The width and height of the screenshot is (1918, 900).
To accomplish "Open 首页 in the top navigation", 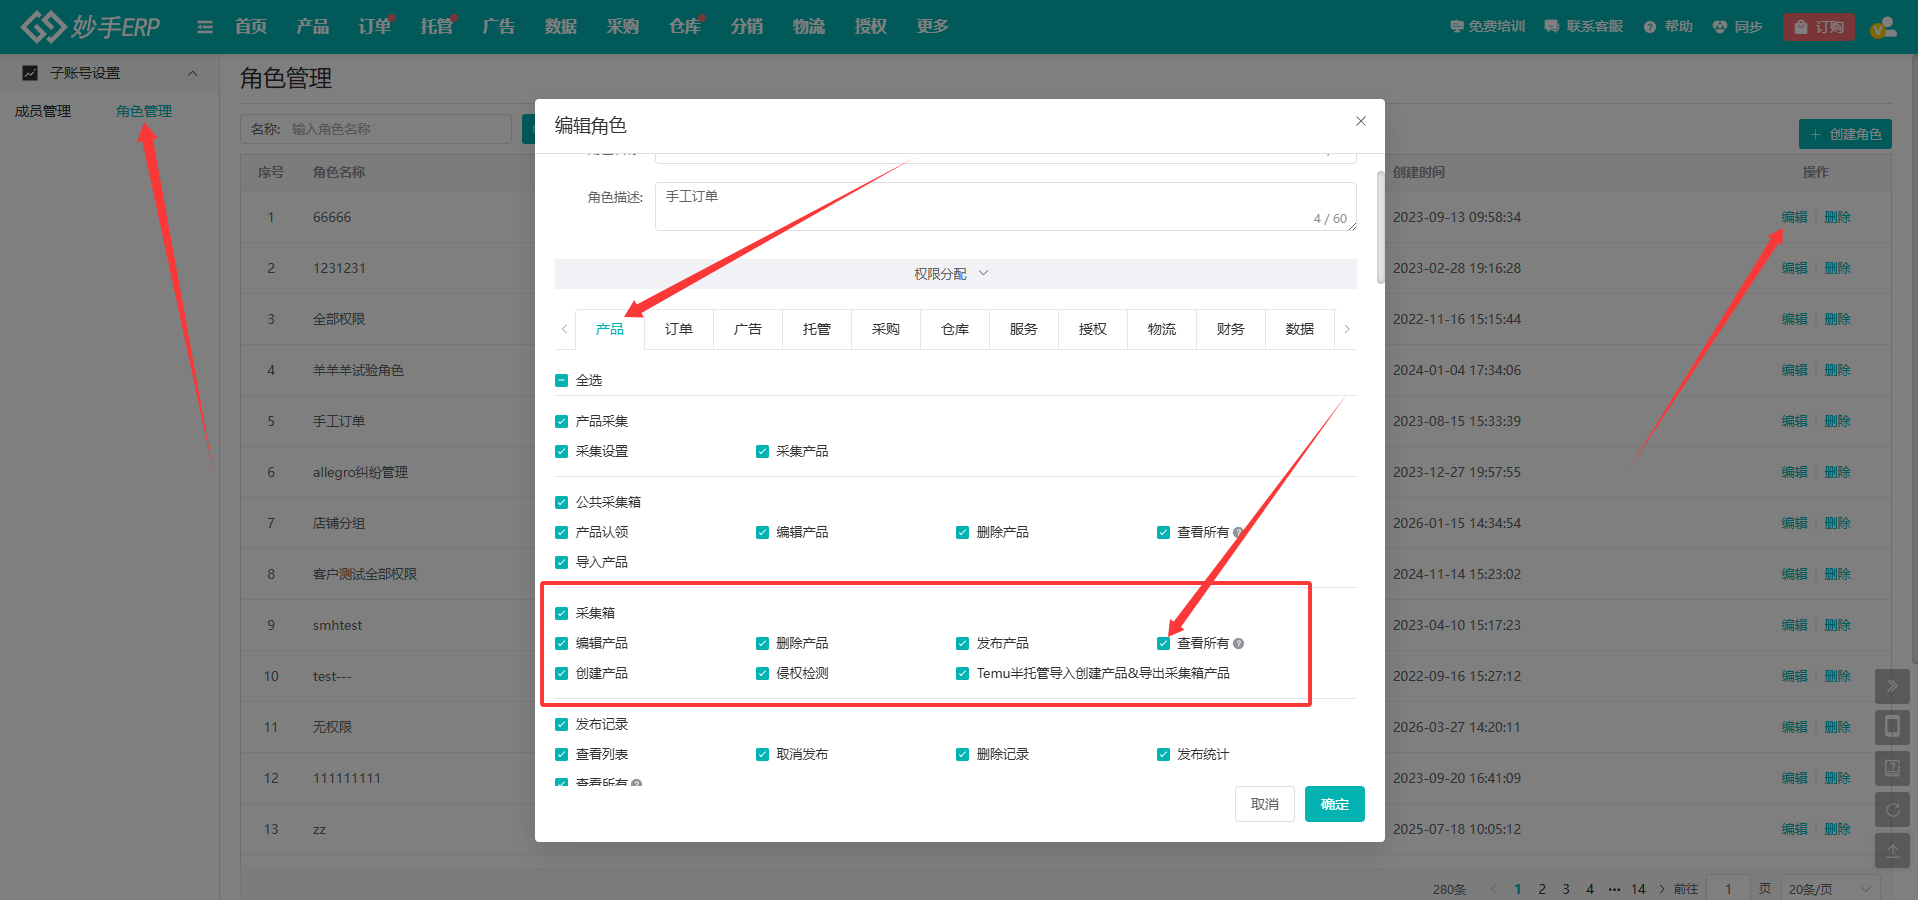I will click(x=251, y=27).
